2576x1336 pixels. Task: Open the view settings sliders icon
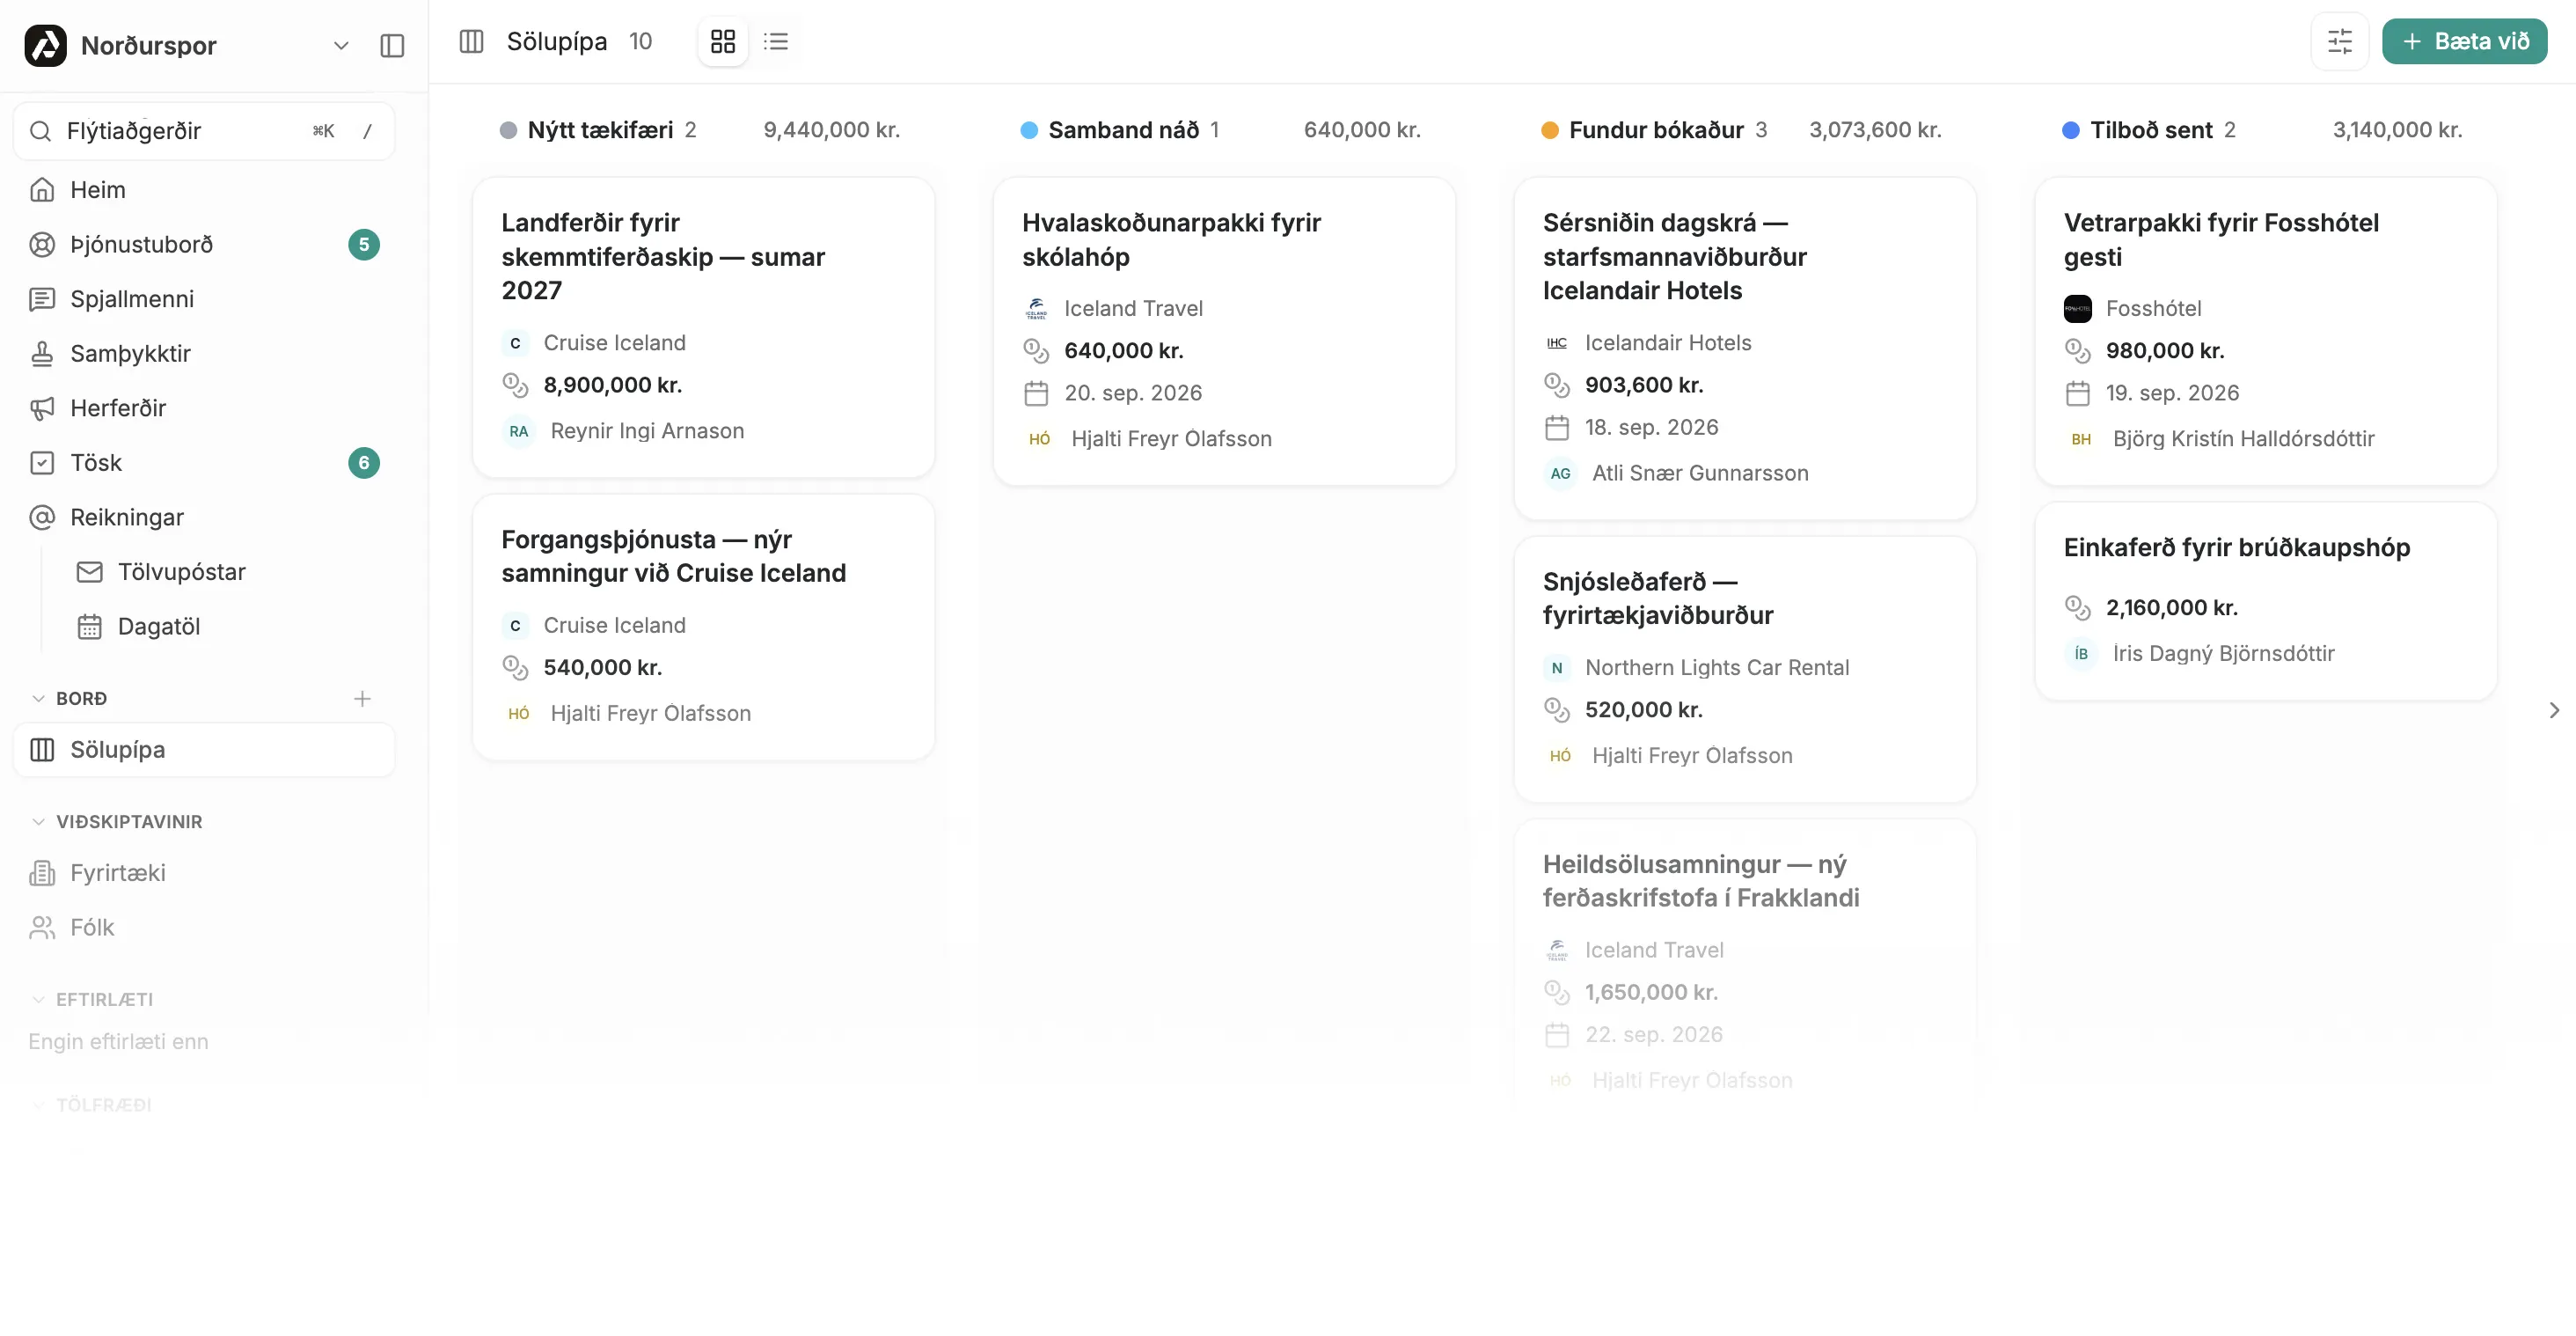pyautogui.click(x=2340, y=41)
